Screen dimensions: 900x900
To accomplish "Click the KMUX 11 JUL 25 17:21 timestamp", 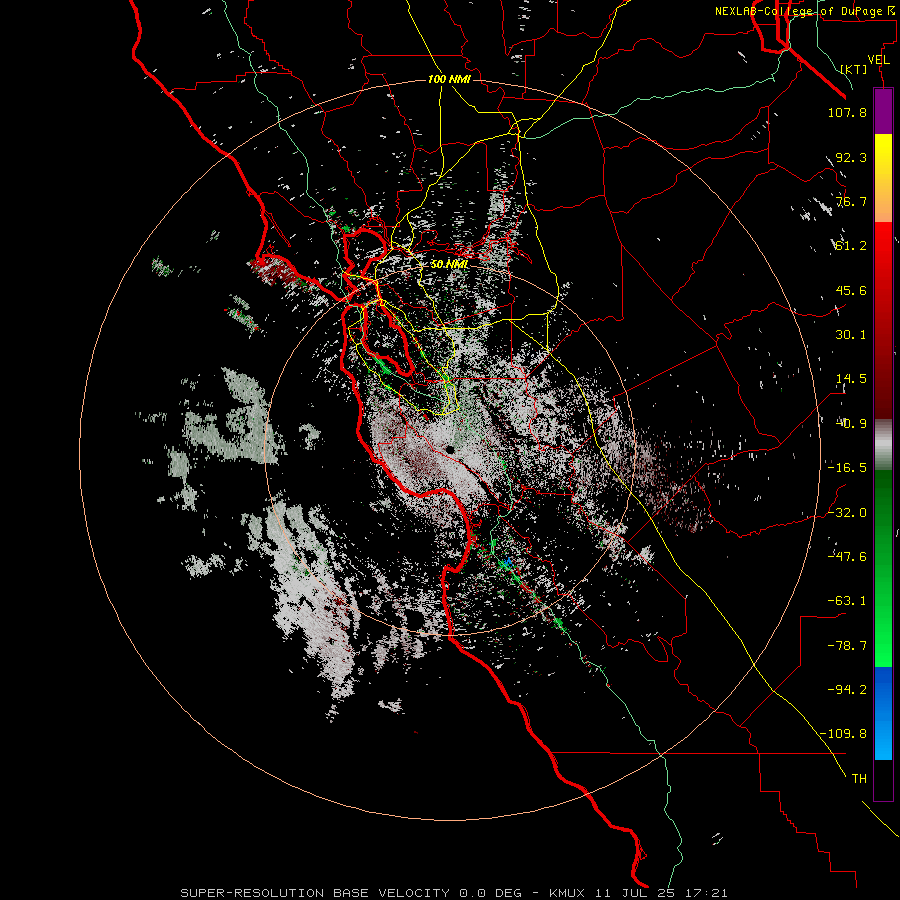I will pyautogui.click(x=638, y=893).
